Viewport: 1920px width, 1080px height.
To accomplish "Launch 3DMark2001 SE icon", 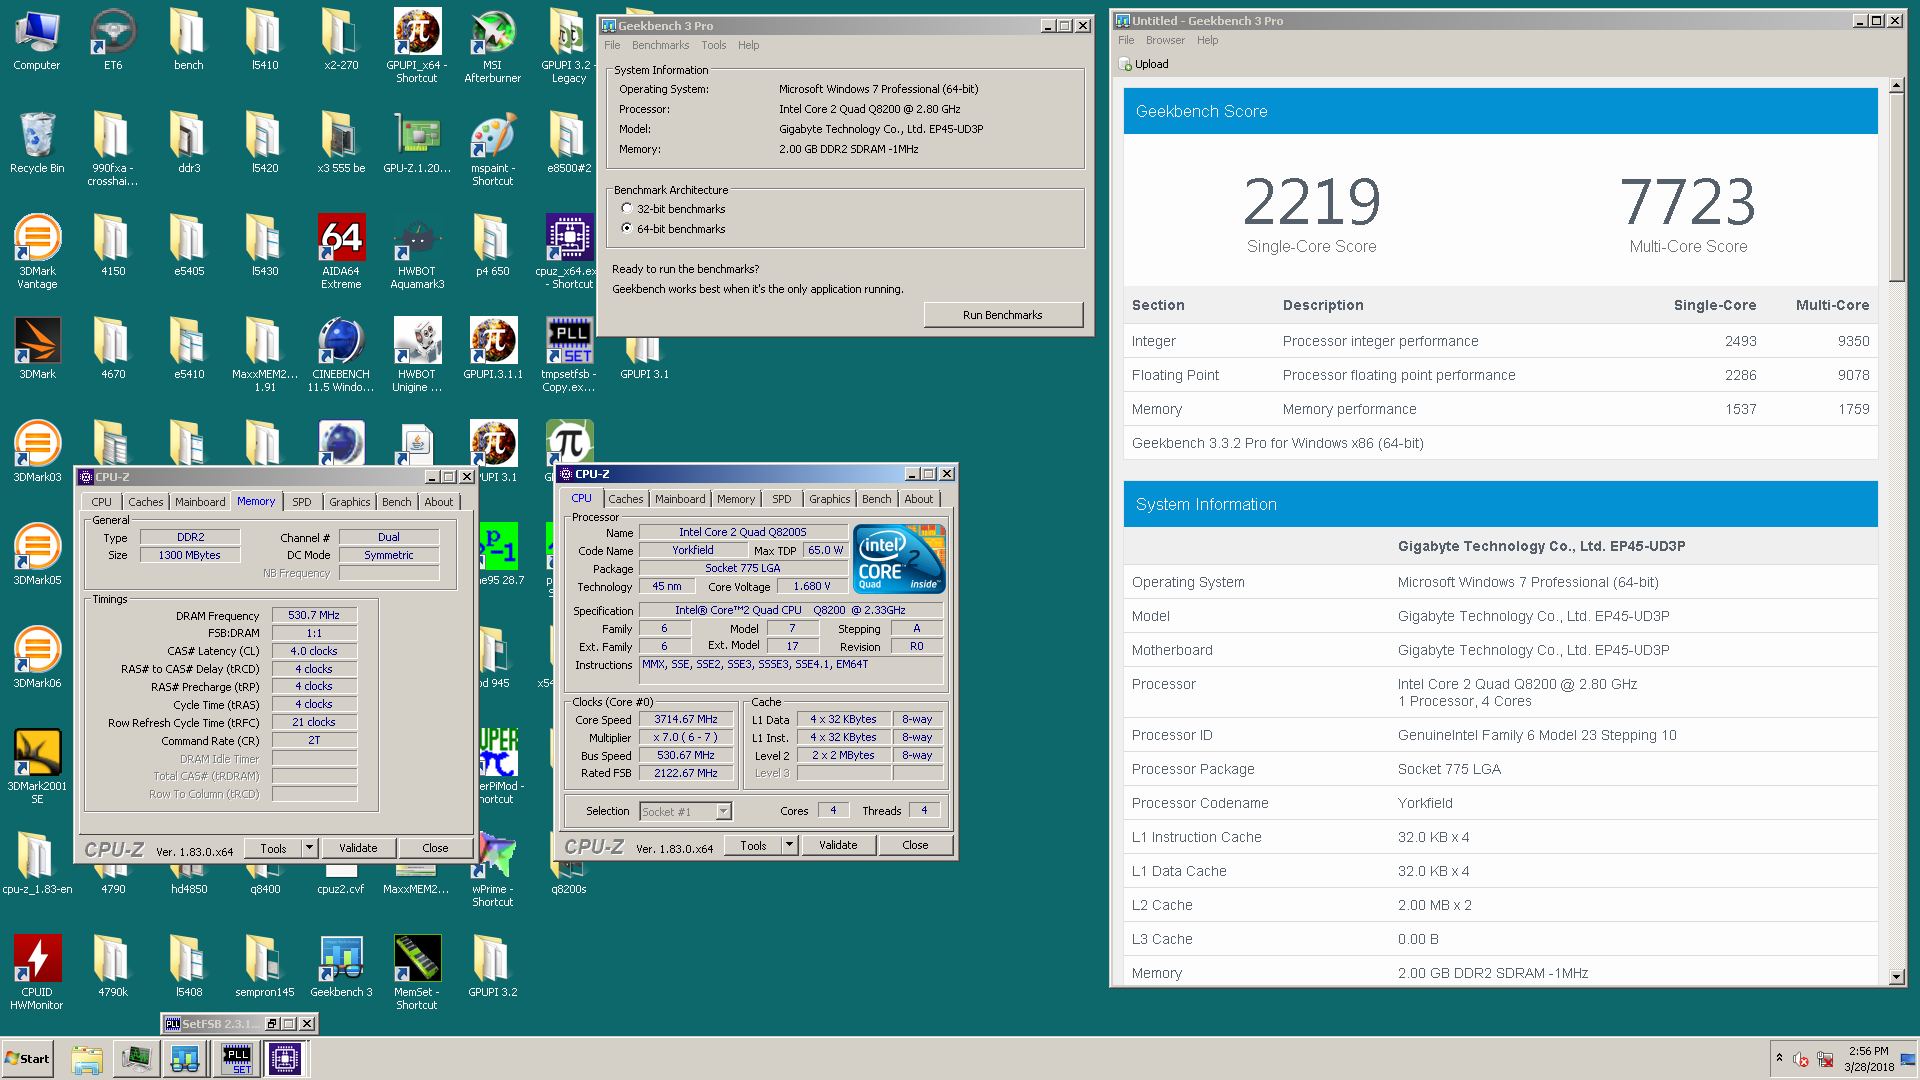I will (37, 768).
